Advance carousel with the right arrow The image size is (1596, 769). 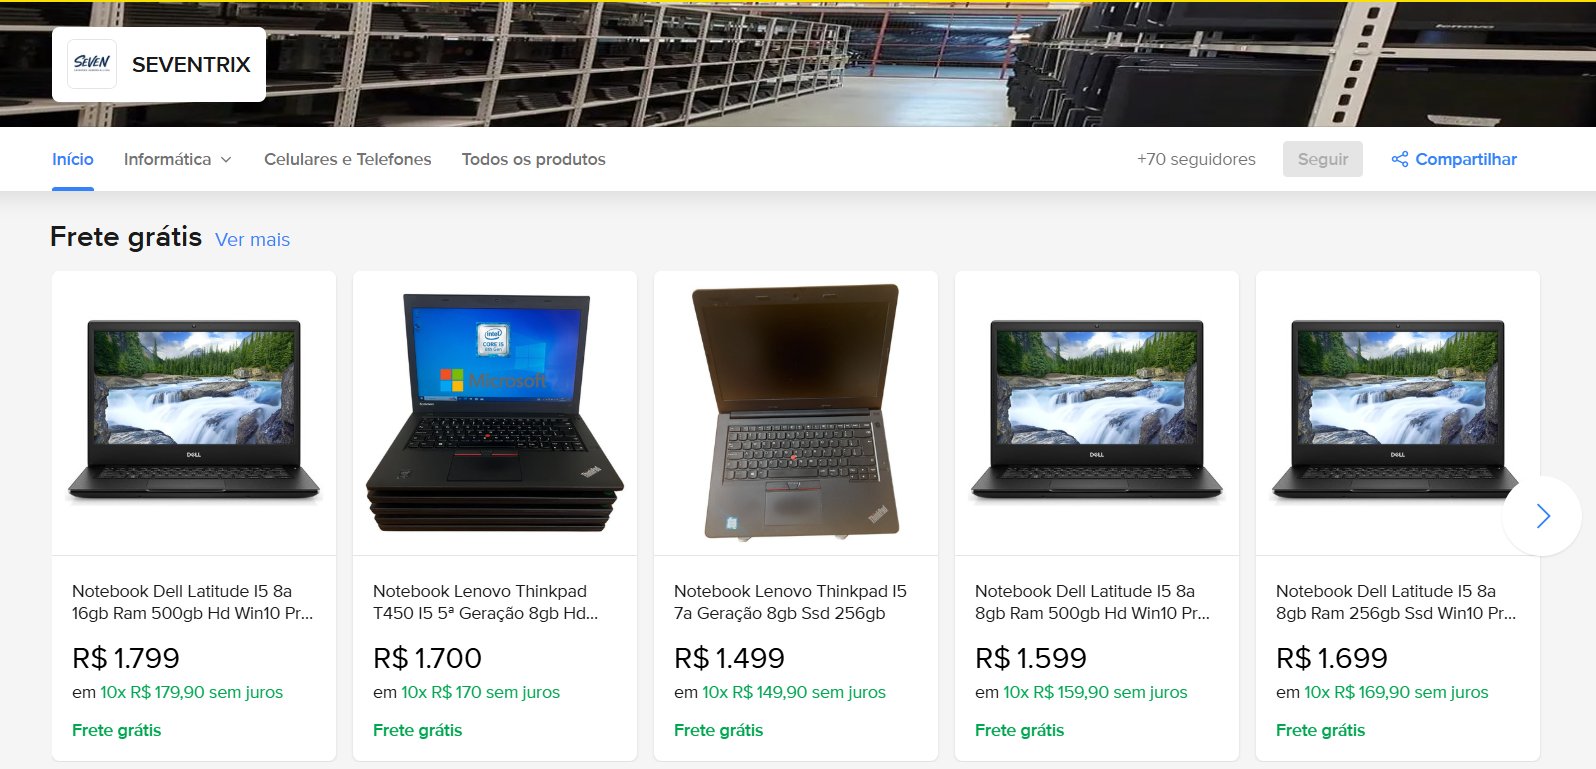pos(1542,516)
